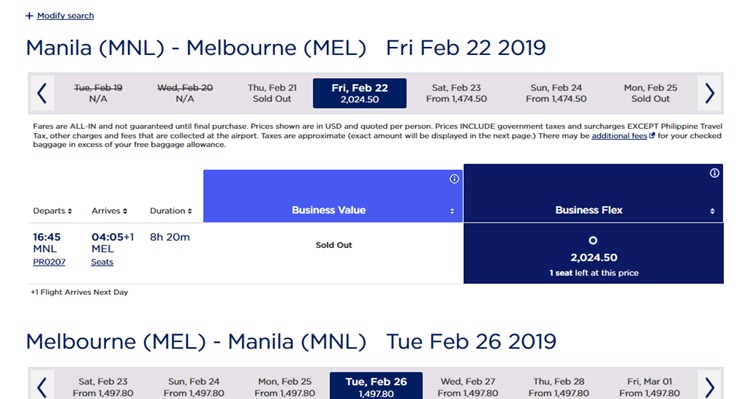
Task: Select the 2,024.50 Business Flex fare radio
Action: point(593,241)
